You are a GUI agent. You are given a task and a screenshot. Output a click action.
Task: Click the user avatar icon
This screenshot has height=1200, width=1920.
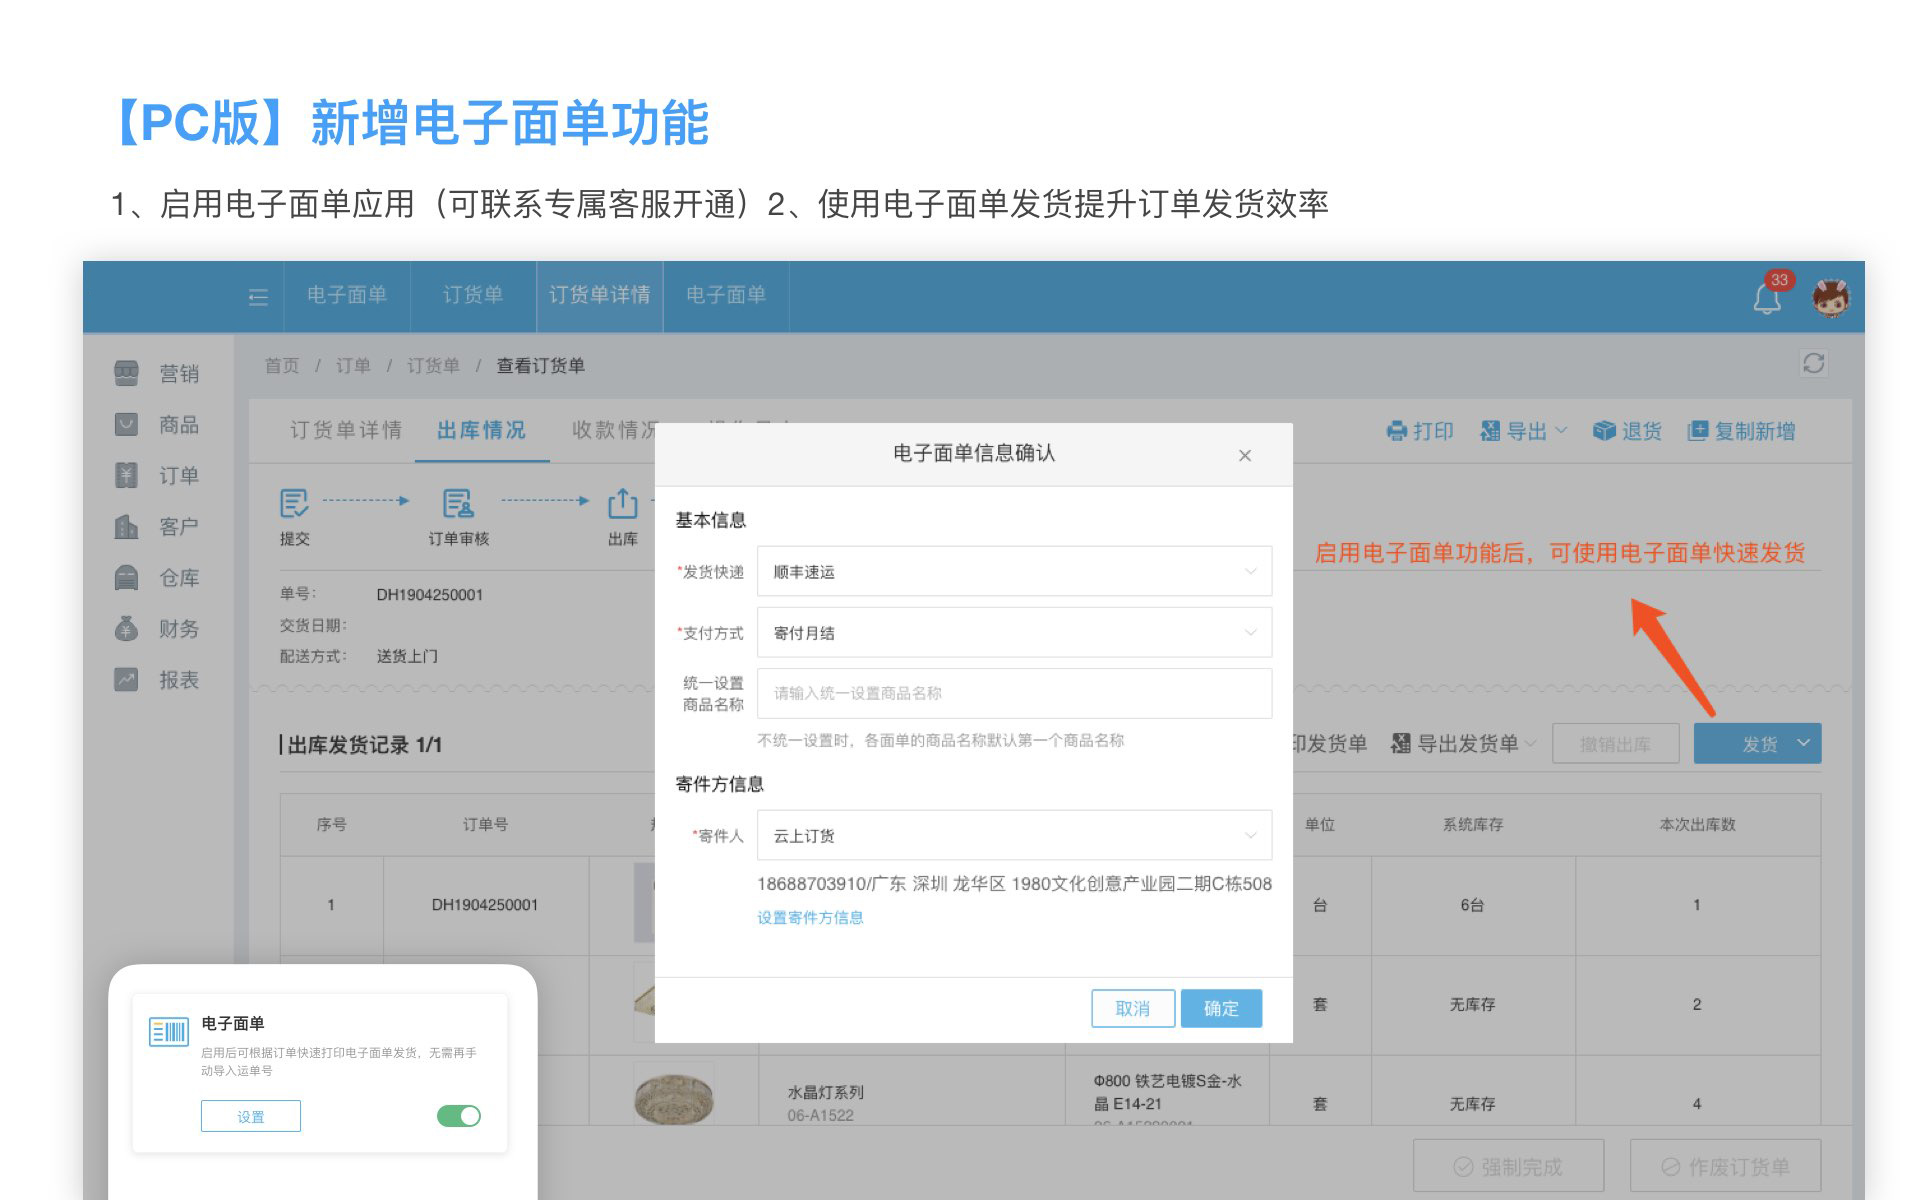coord(1831,297)
